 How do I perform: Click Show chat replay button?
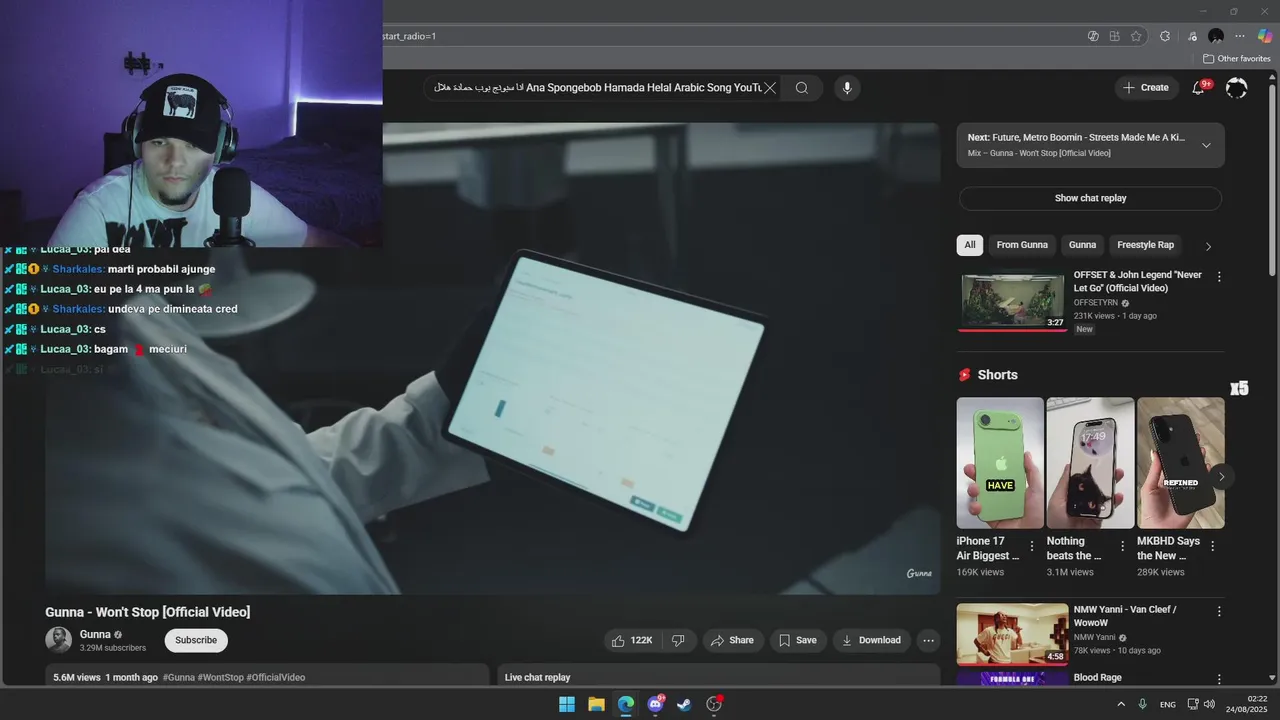pyautogui.click(x=1090, y=198)
